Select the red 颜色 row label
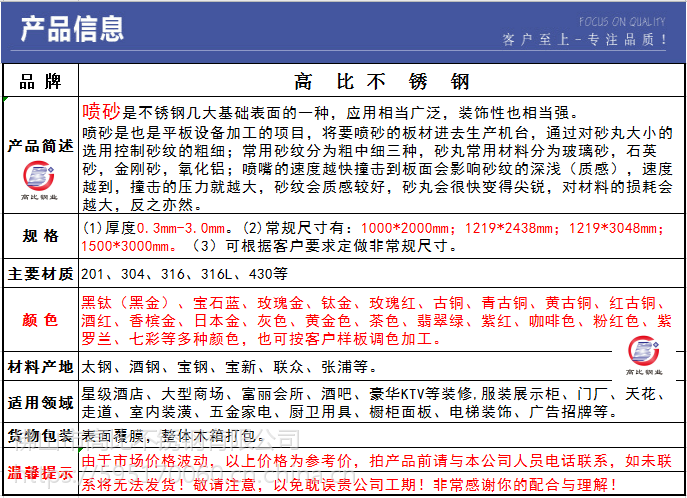Image resolution: width=687 pixels, height=498 pixels. (x=40, y=320)
